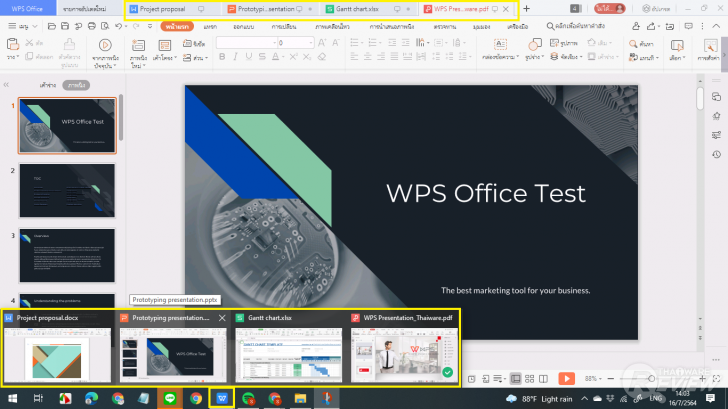The height and width of the screenshot is (409, 728).
Task: Clear formatting with the eraser icon
Action: tap(322, 57)
